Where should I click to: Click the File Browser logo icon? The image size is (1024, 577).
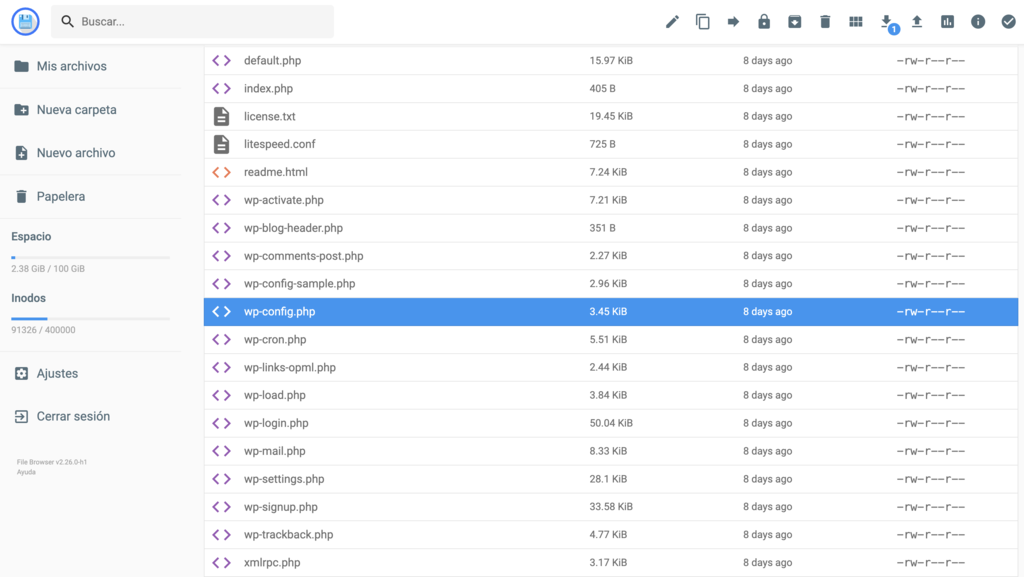pos(24,21)
